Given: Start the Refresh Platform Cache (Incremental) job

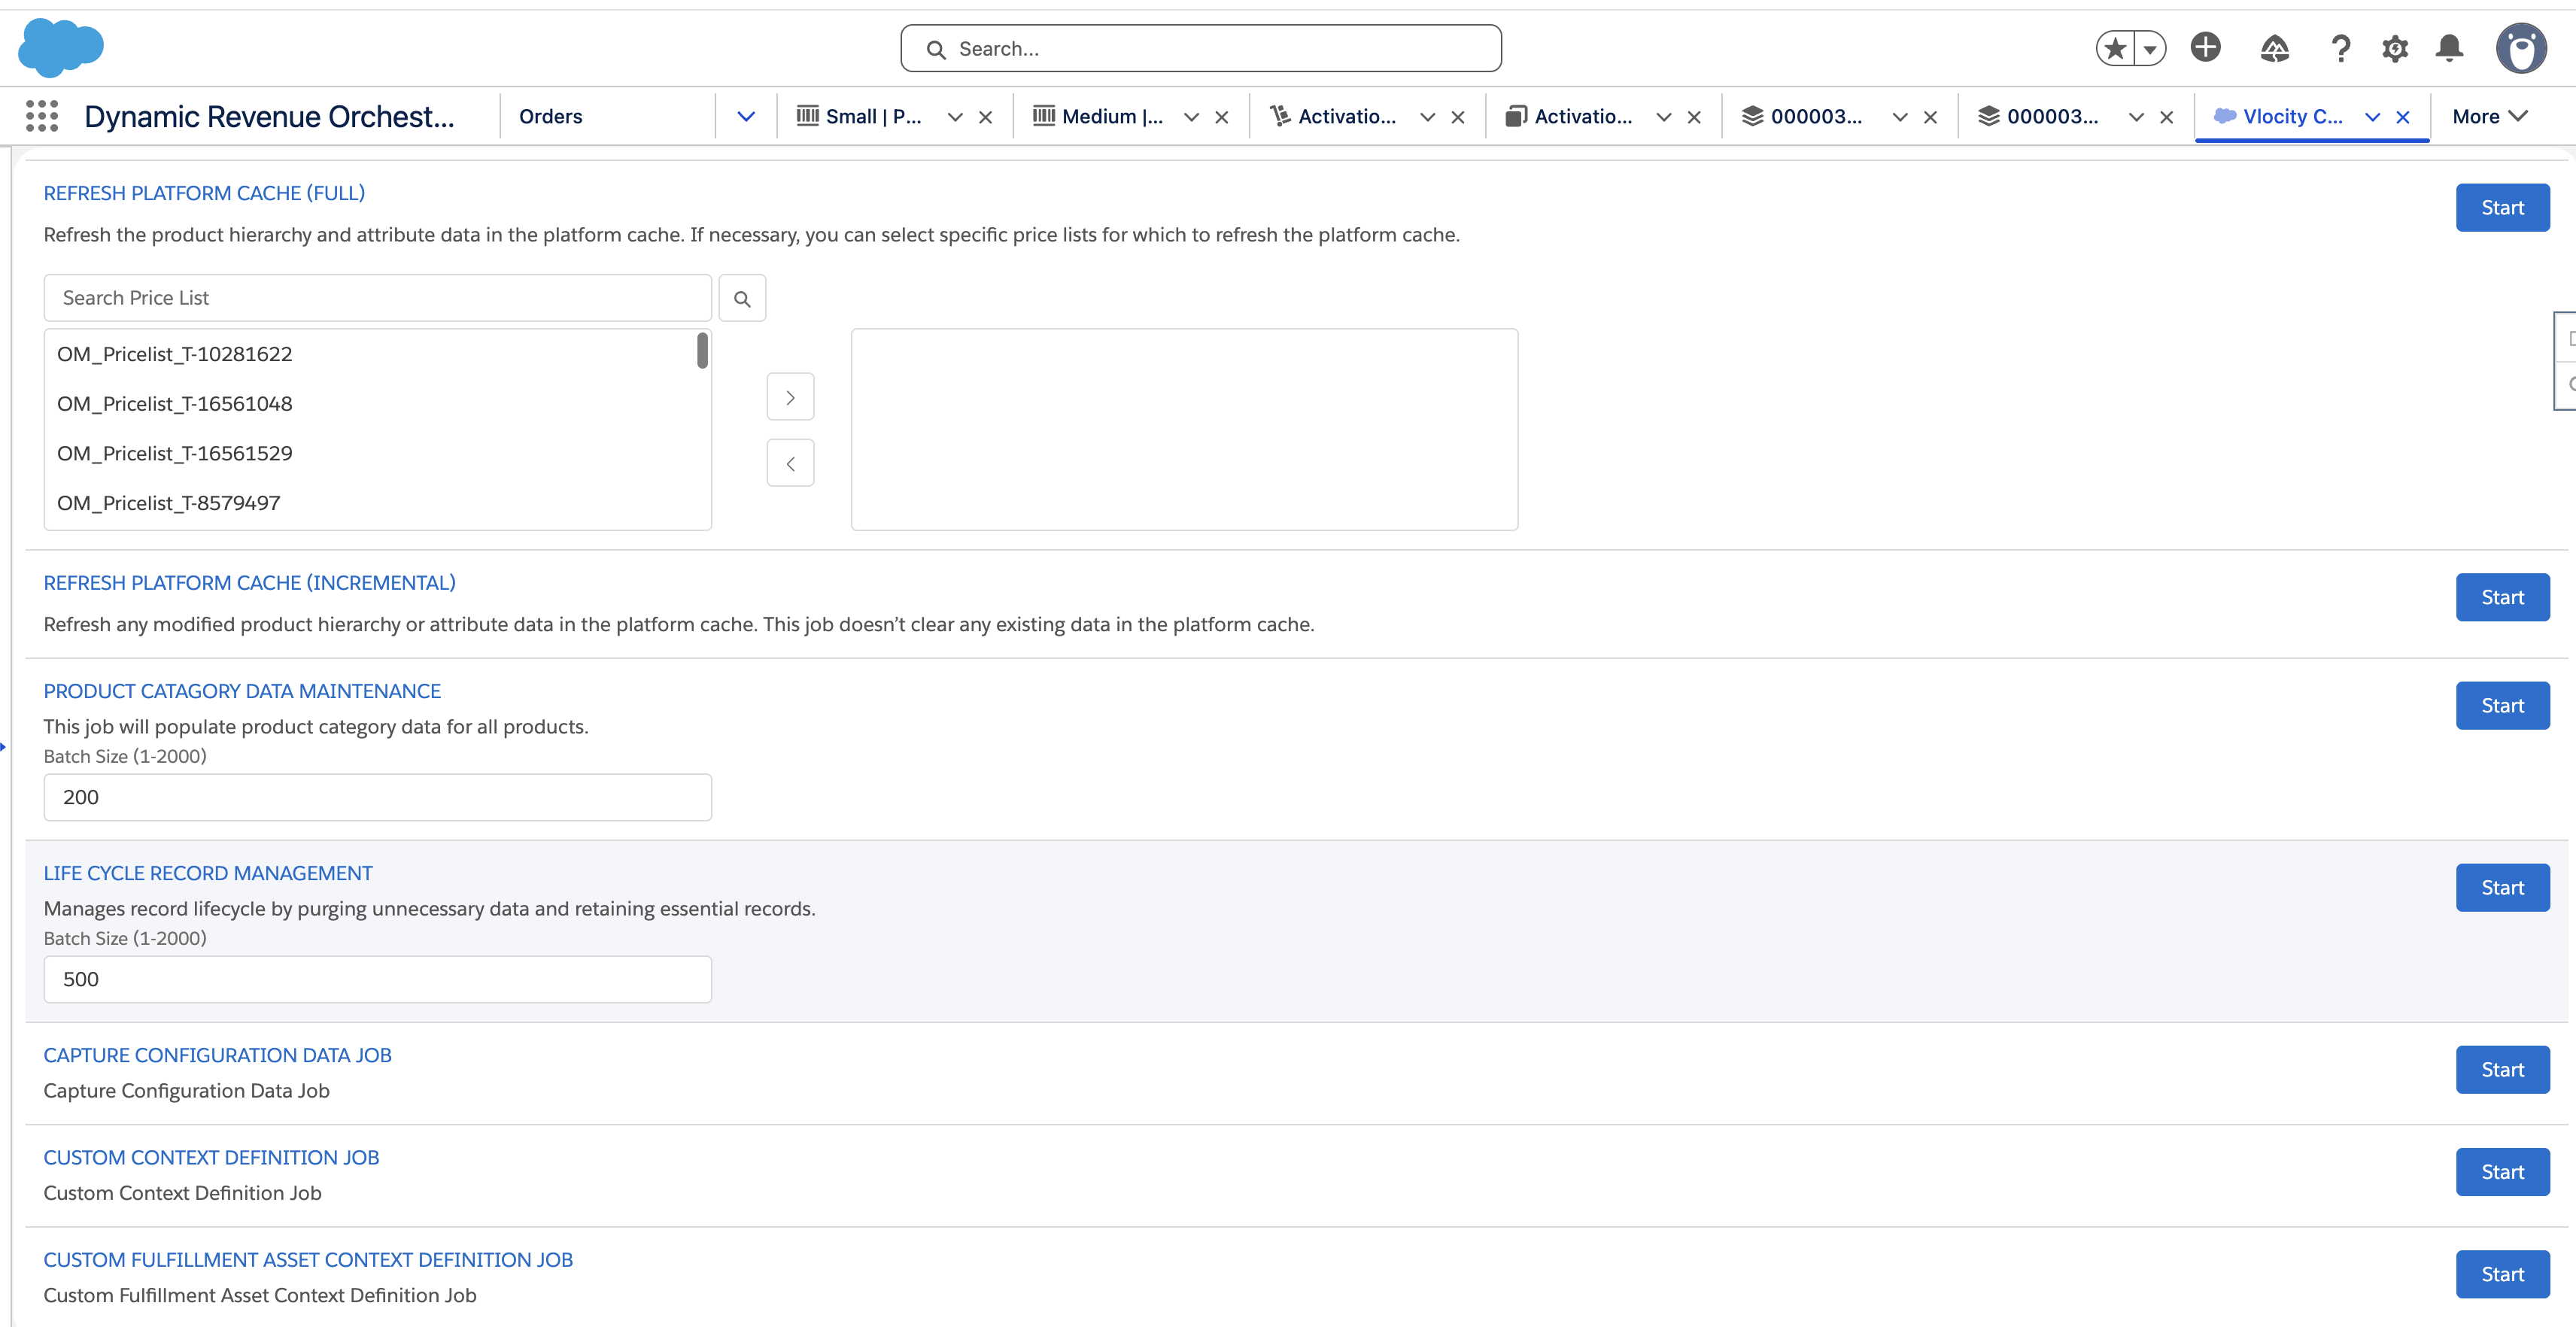Looking at the screenshot, I should (x=2502, y=597).
